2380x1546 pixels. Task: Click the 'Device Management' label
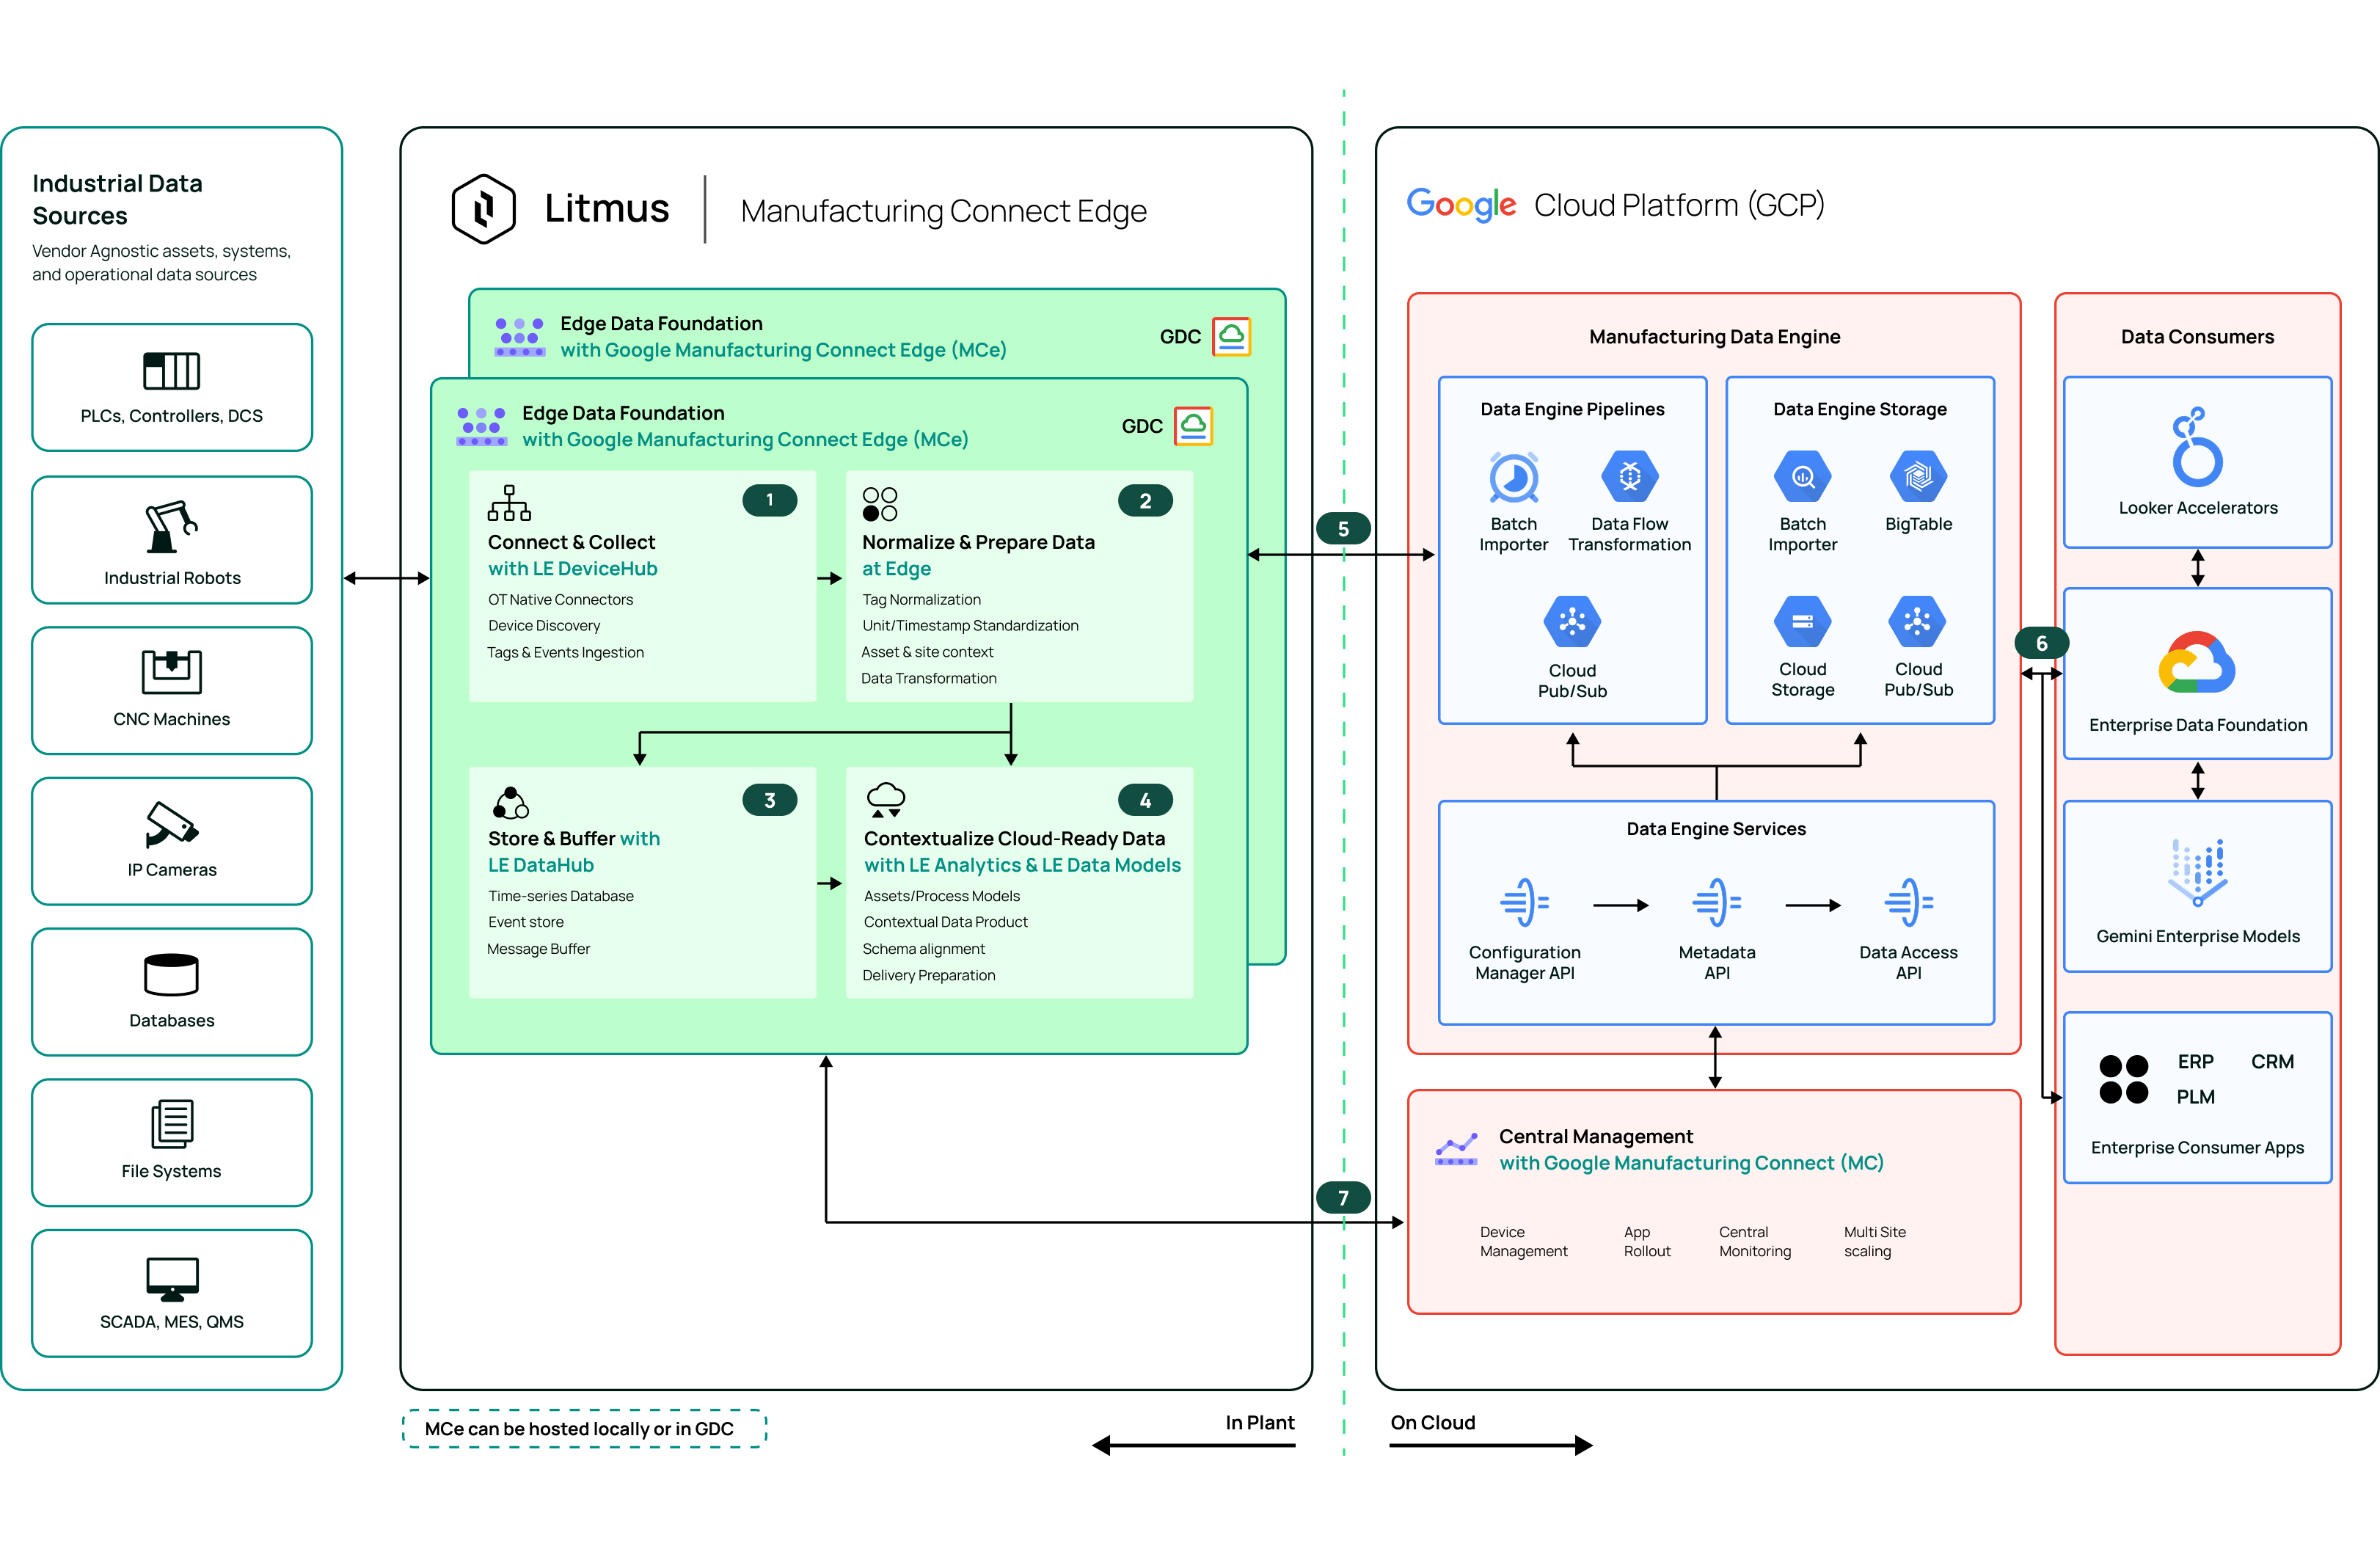(x=1523, y=1241)
